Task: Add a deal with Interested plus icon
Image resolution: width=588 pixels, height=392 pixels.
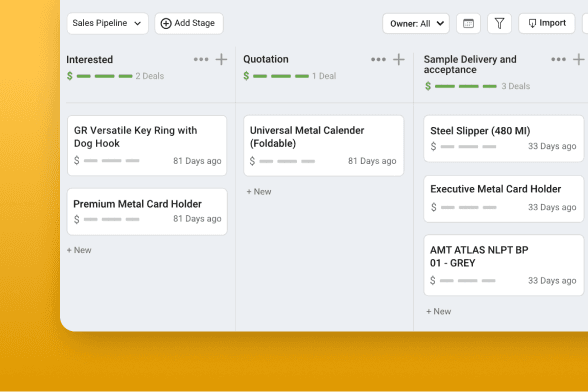Action: click(221, 59)
